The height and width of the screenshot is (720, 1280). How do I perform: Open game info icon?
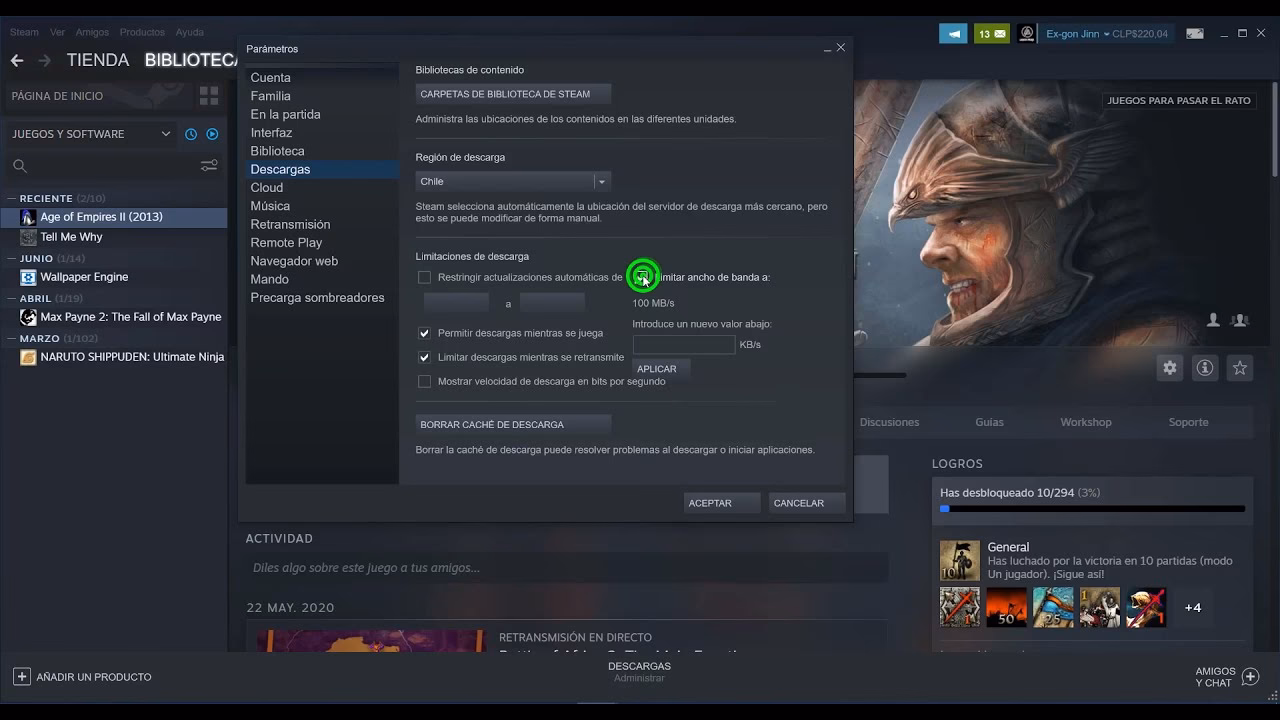[x=1205, y=368]
